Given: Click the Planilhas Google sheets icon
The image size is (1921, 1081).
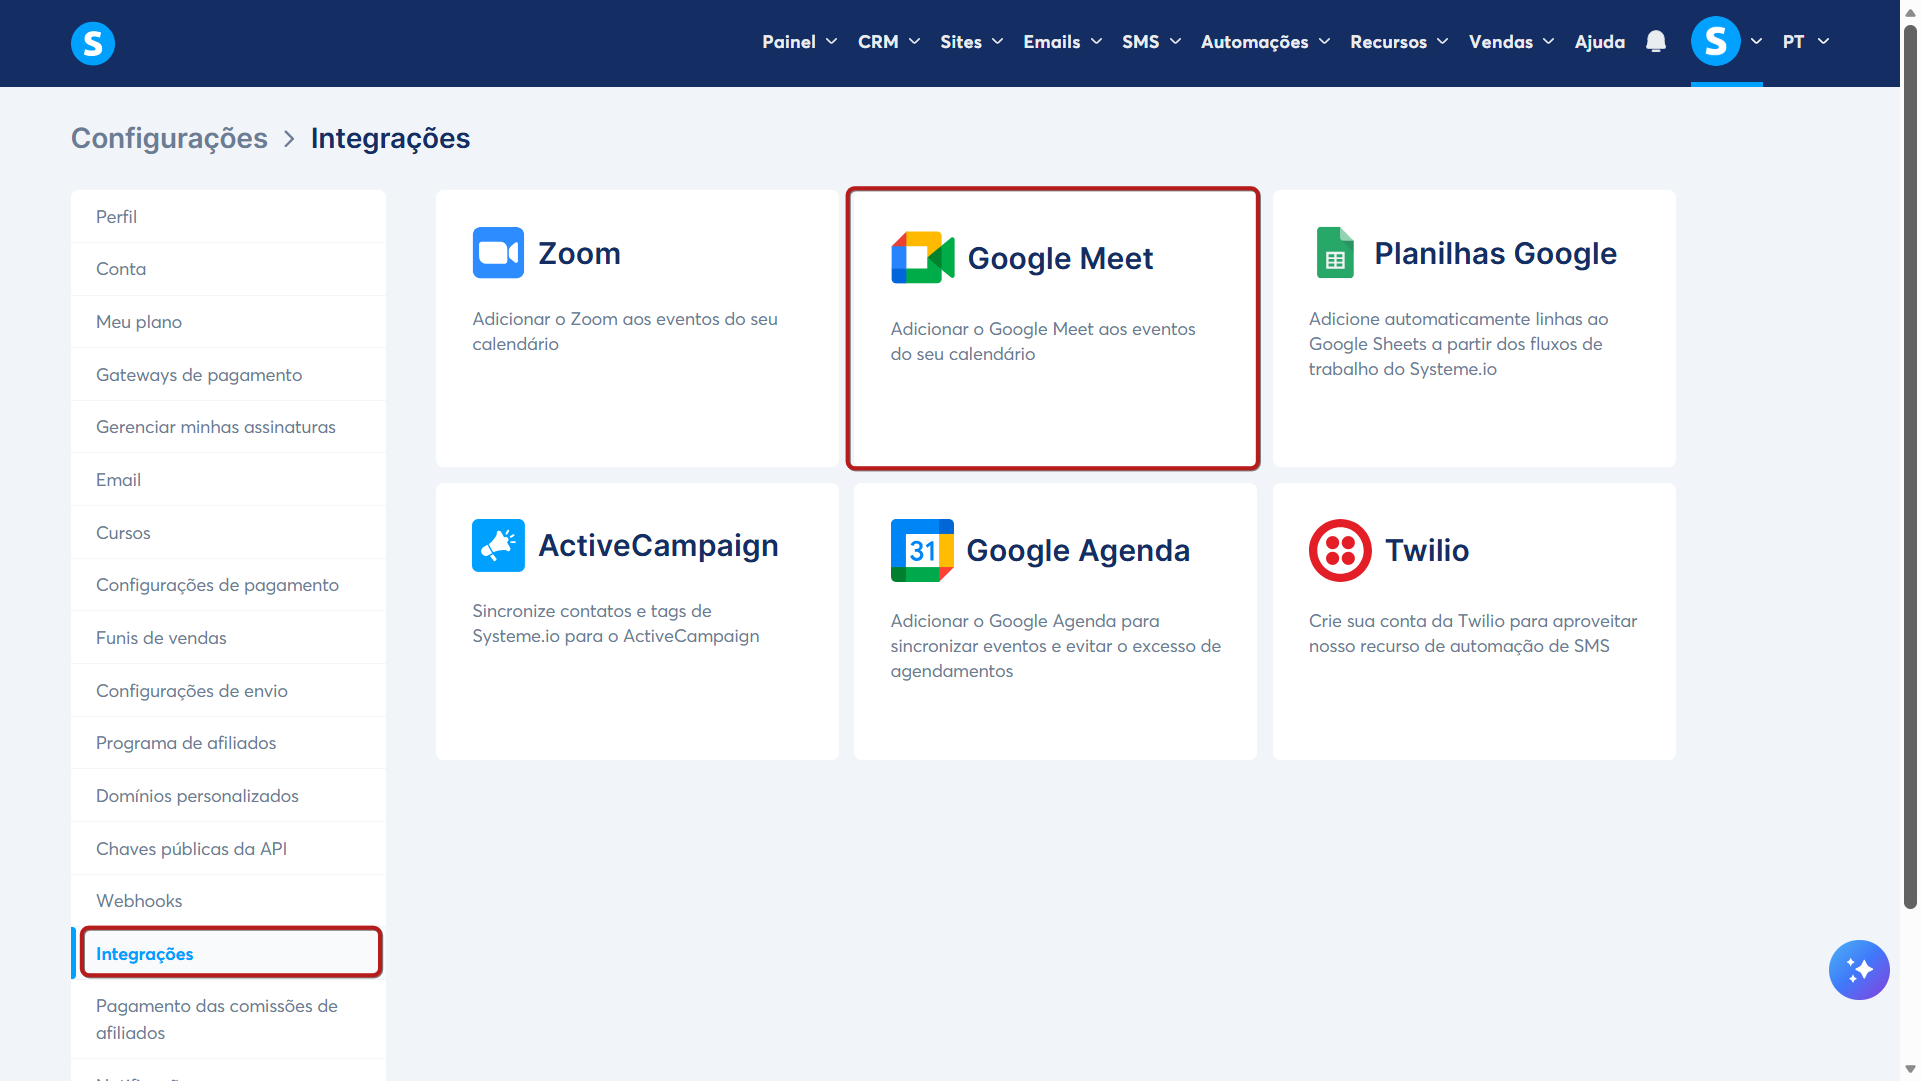Looking at the screenshot, I should [1335, 253].
